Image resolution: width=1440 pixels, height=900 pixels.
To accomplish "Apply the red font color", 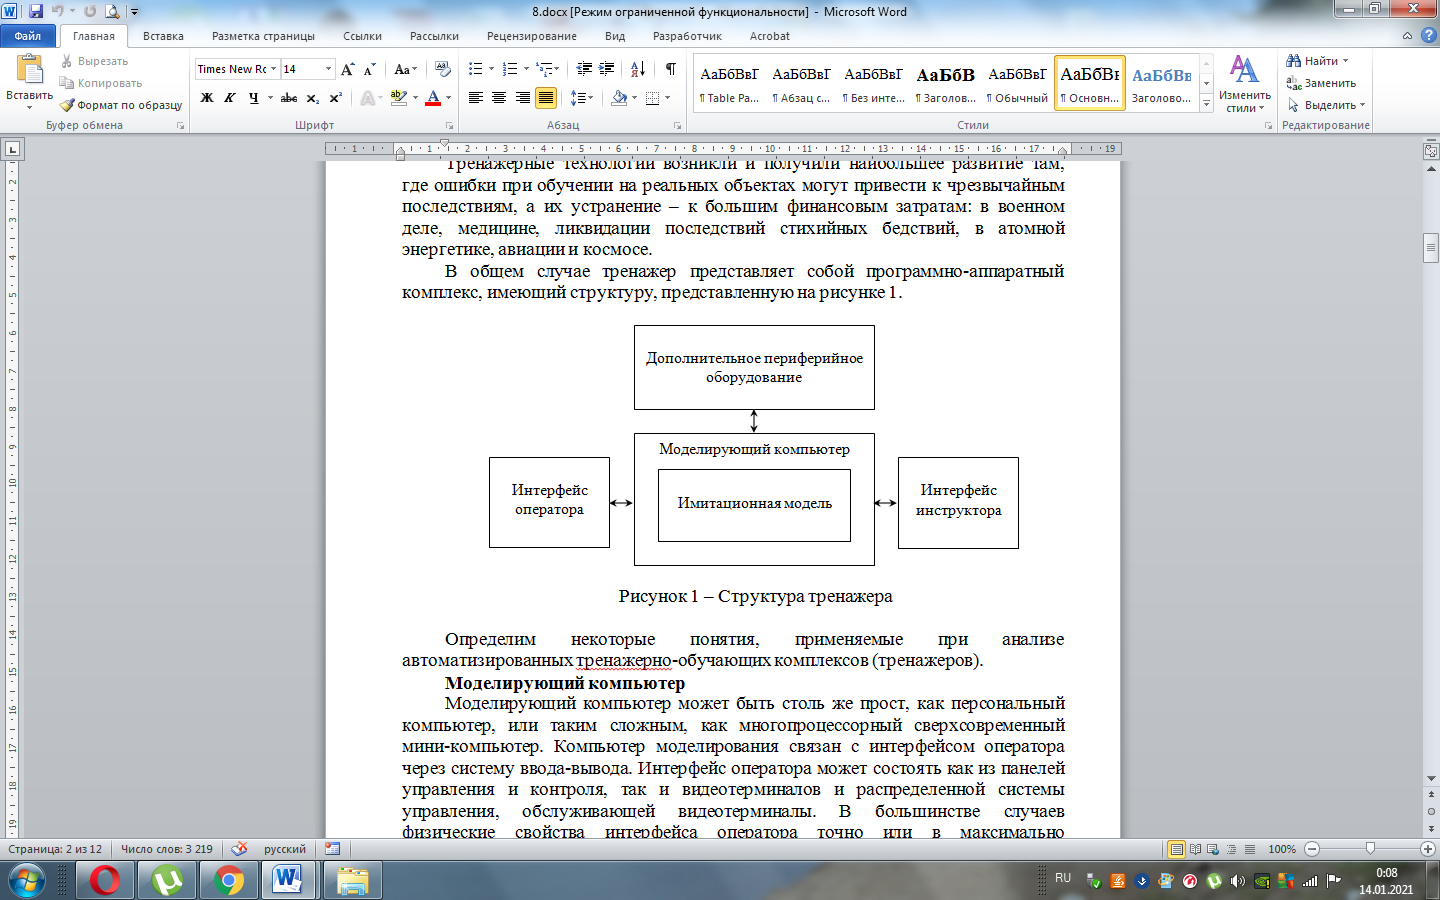I will tap(433, 98).
